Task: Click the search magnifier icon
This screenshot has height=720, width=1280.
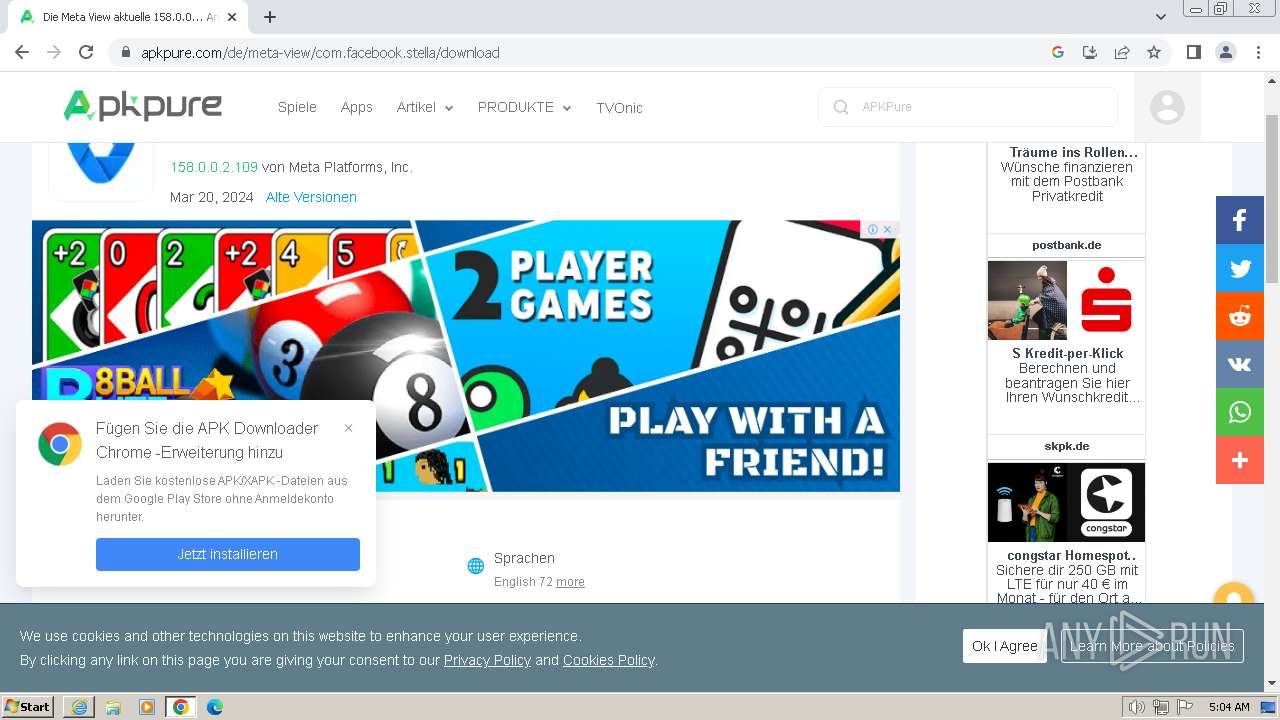Action: click(x=841, y=107)
